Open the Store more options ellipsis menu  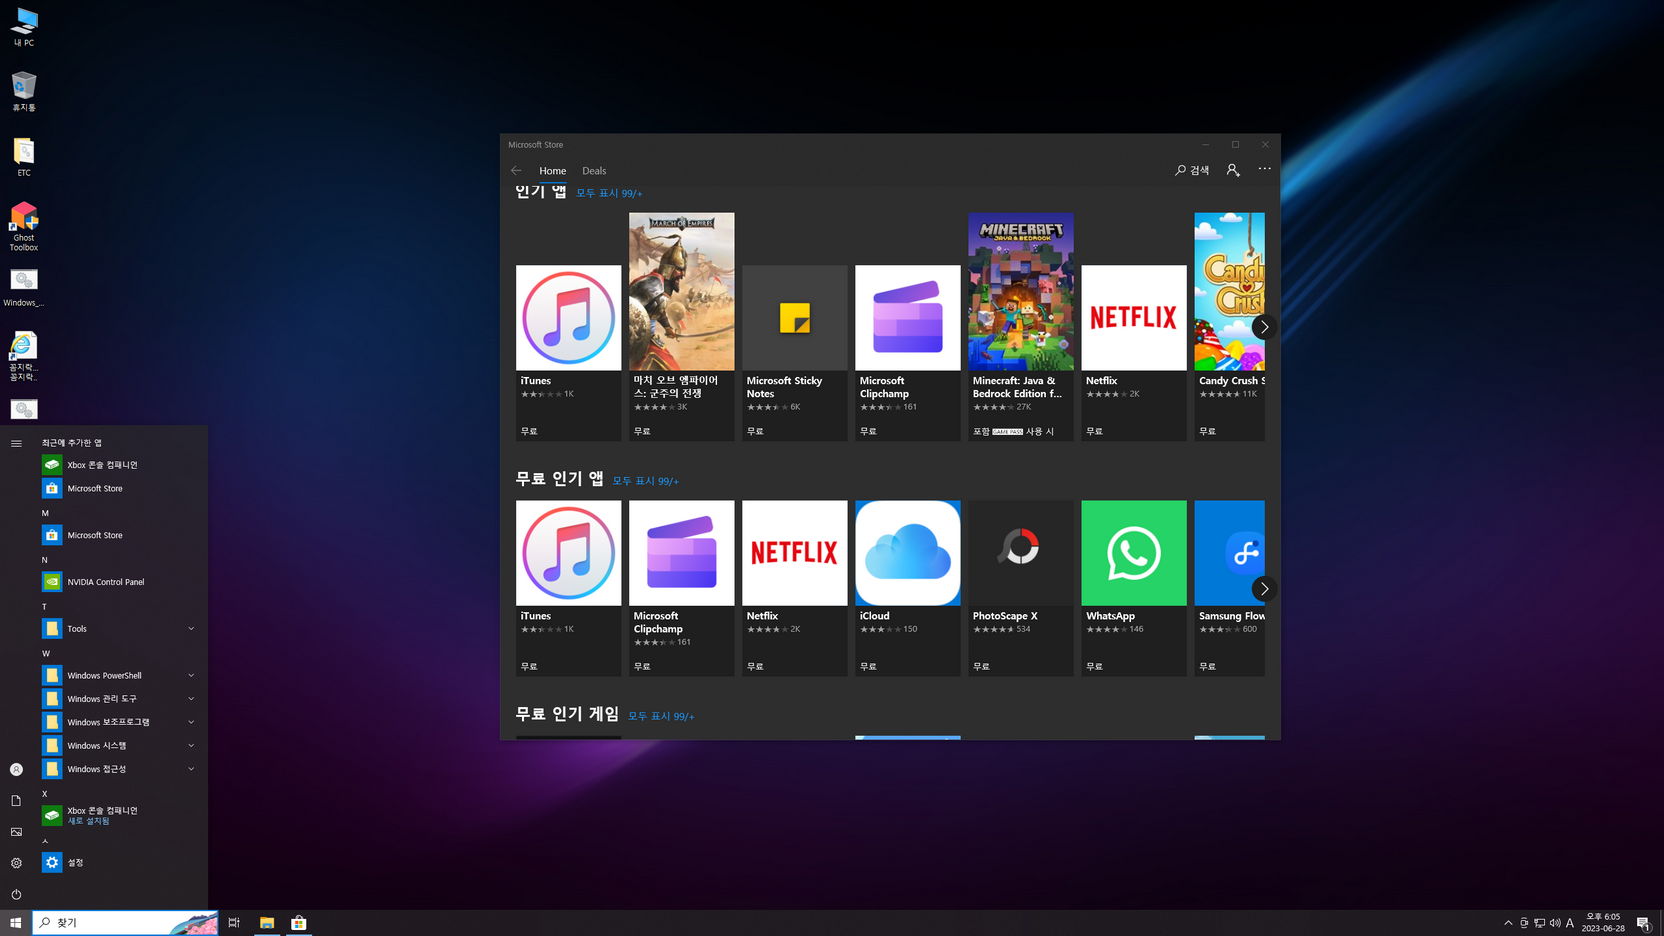tap(1265, 169)
